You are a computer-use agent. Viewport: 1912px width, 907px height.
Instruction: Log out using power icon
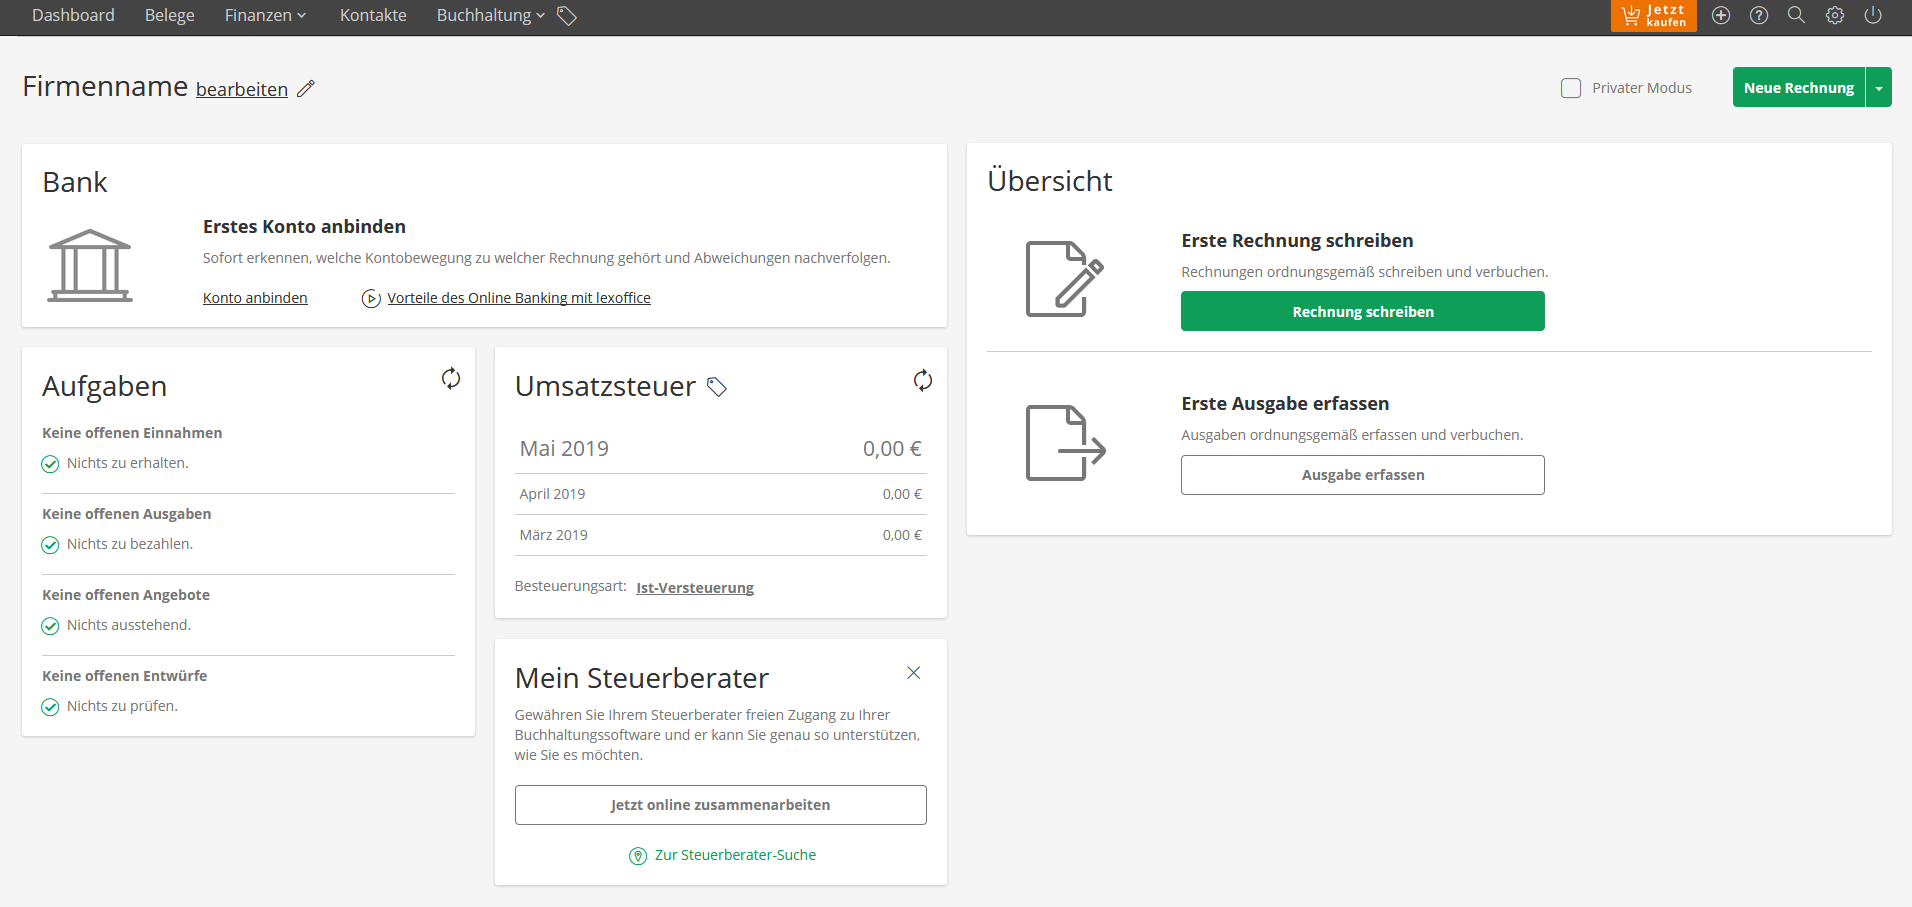[1873, 16]
